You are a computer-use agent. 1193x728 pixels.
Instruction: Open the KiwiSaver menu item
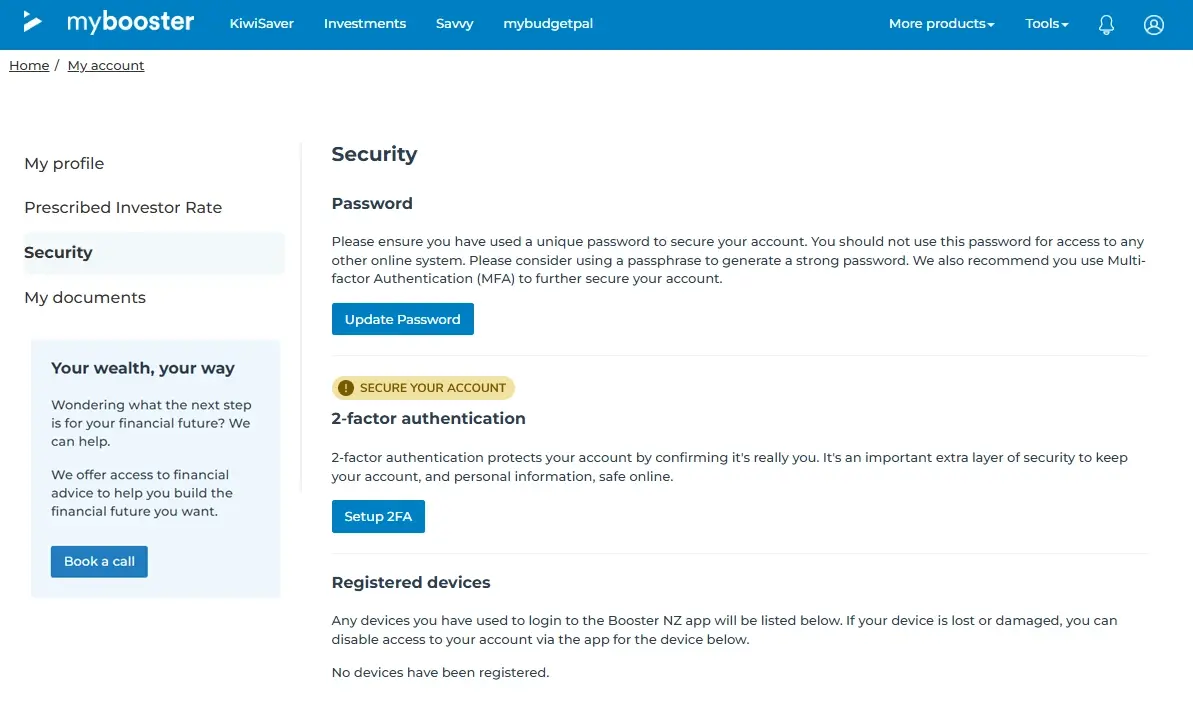pyautogui.click(x=262, y=24)
